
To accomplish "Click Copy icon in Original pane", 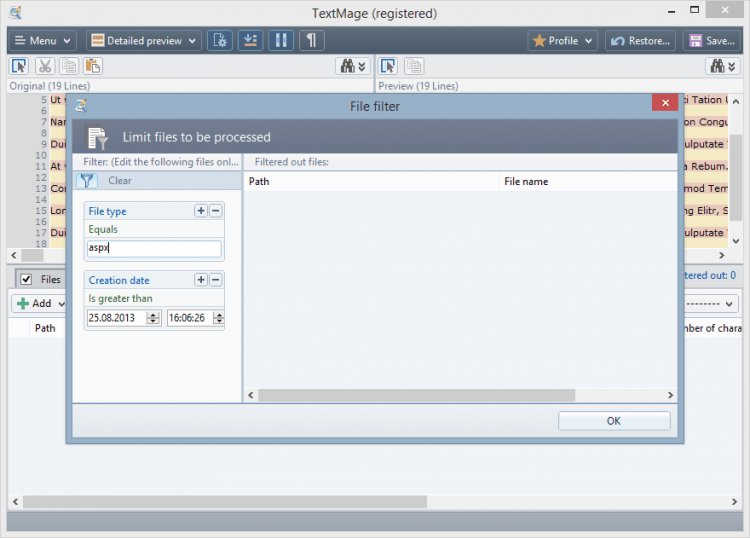I will (x=69, y=66).
